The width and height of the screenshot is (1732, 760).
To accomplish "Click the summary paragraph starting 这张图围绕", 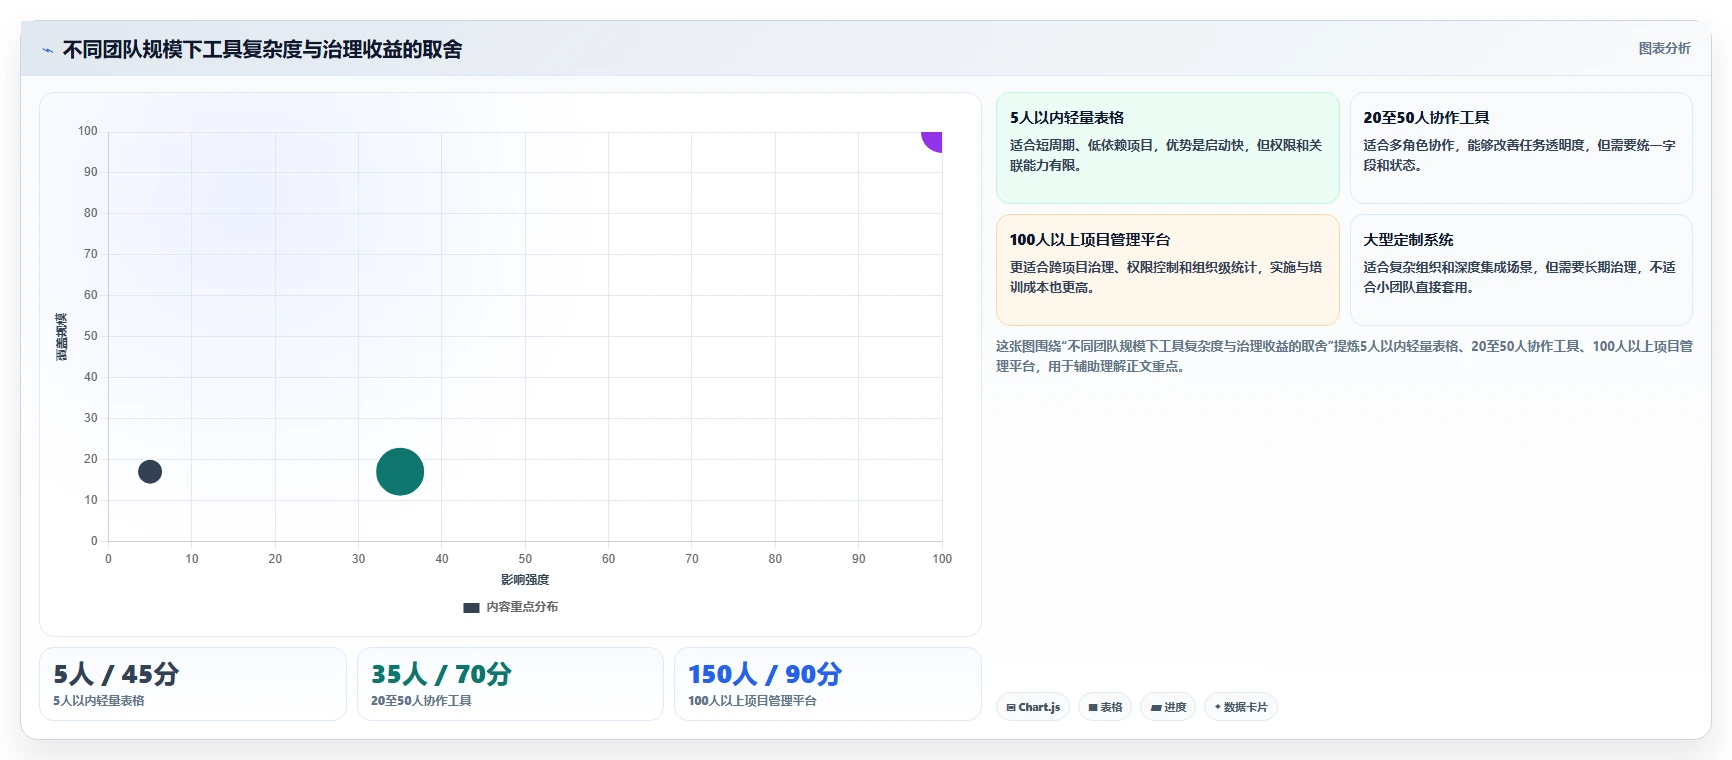I will click(1344, 356).
